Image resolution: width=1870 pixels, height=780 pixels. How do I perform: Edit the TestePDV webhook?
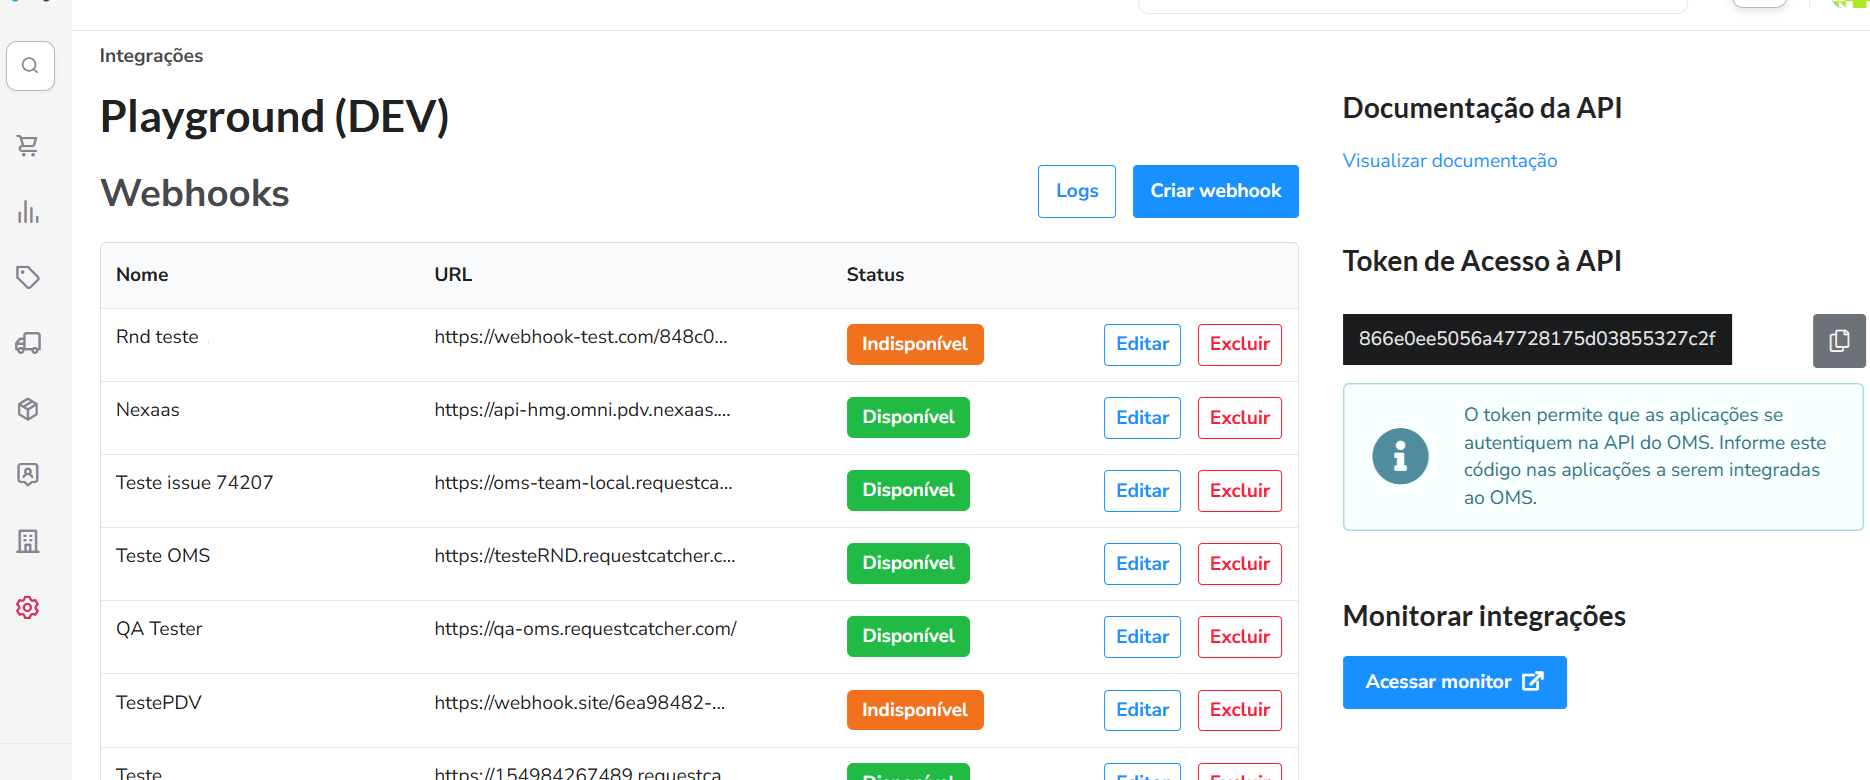coord(1142,710)
